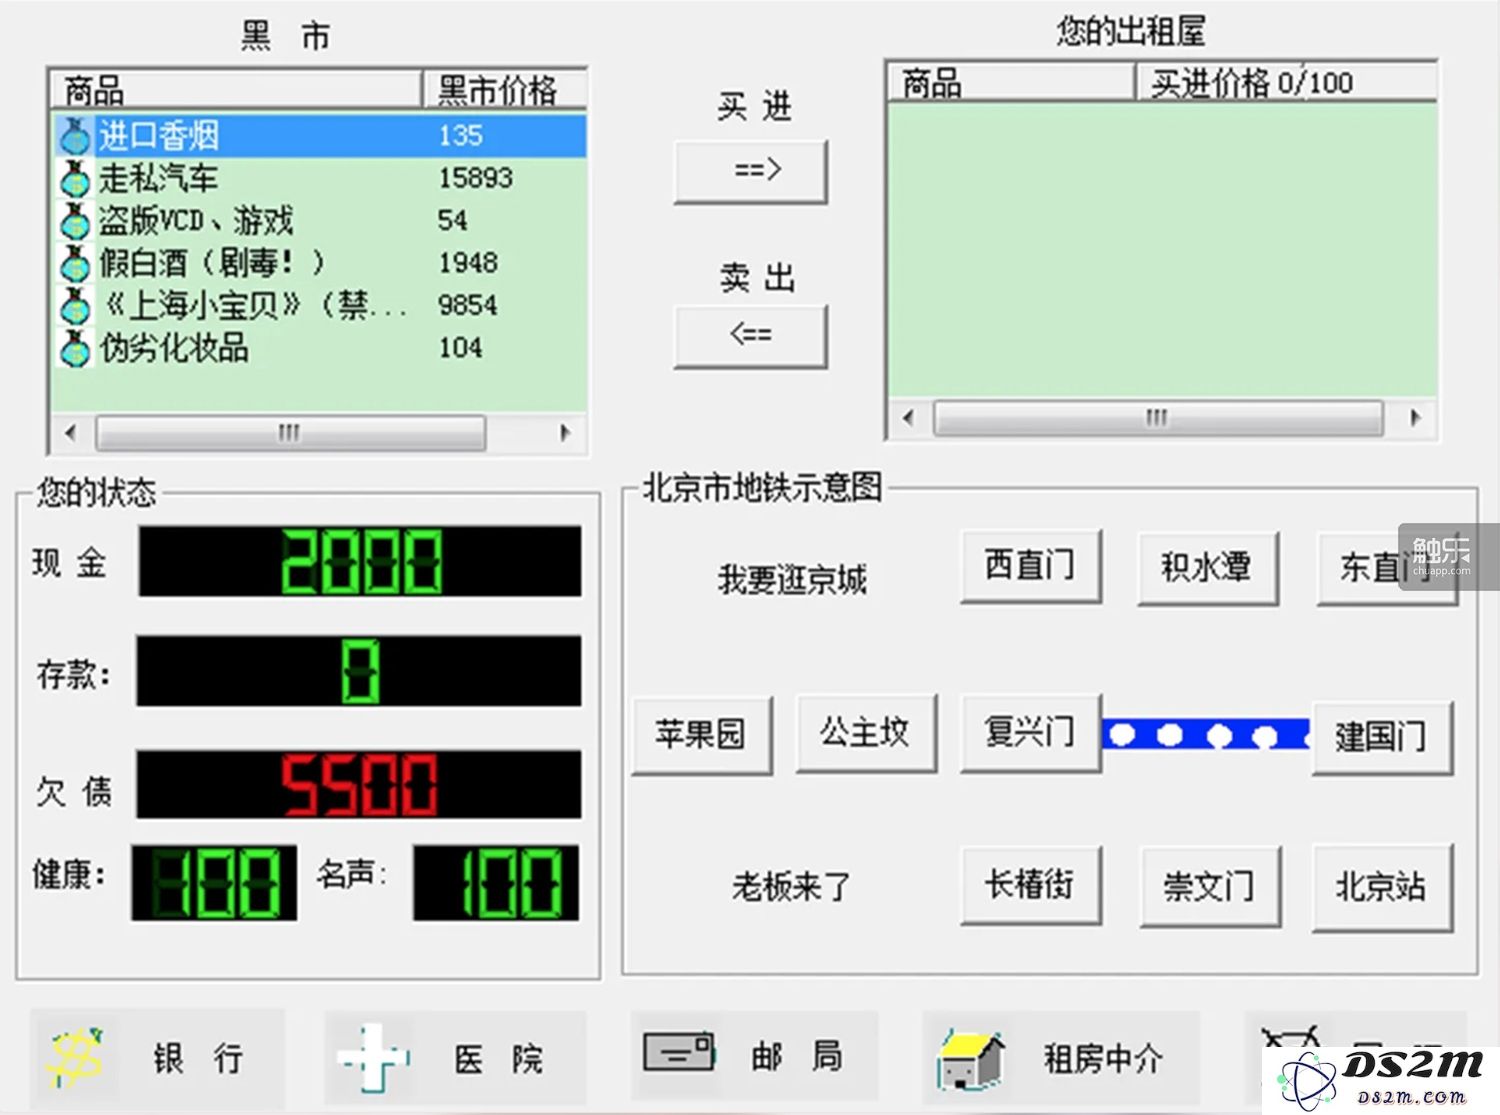Click the 黑市价格 column header
Image resolution: width=1500 pixels, height=1115 pixels.
[x=504, y=89]
